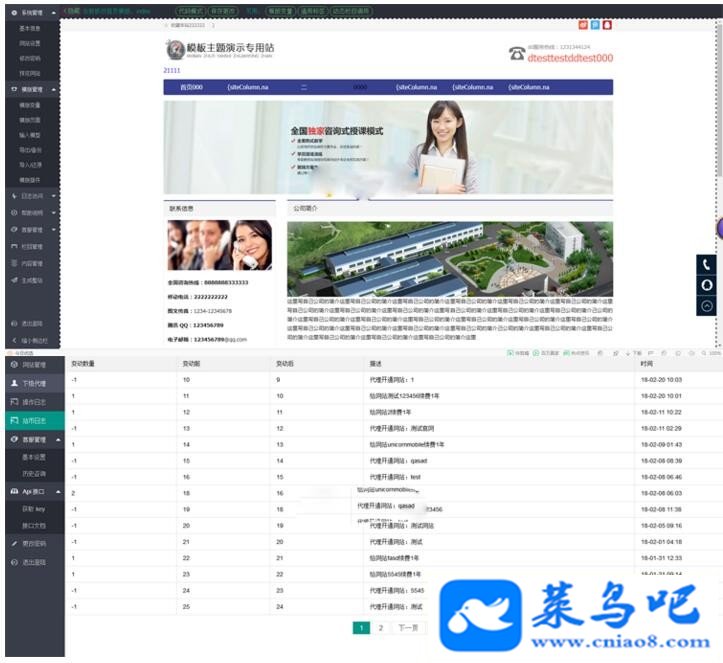Click the 生成整站 paper plane icon
Screen dimensions: 723x663
click(14, 280)
